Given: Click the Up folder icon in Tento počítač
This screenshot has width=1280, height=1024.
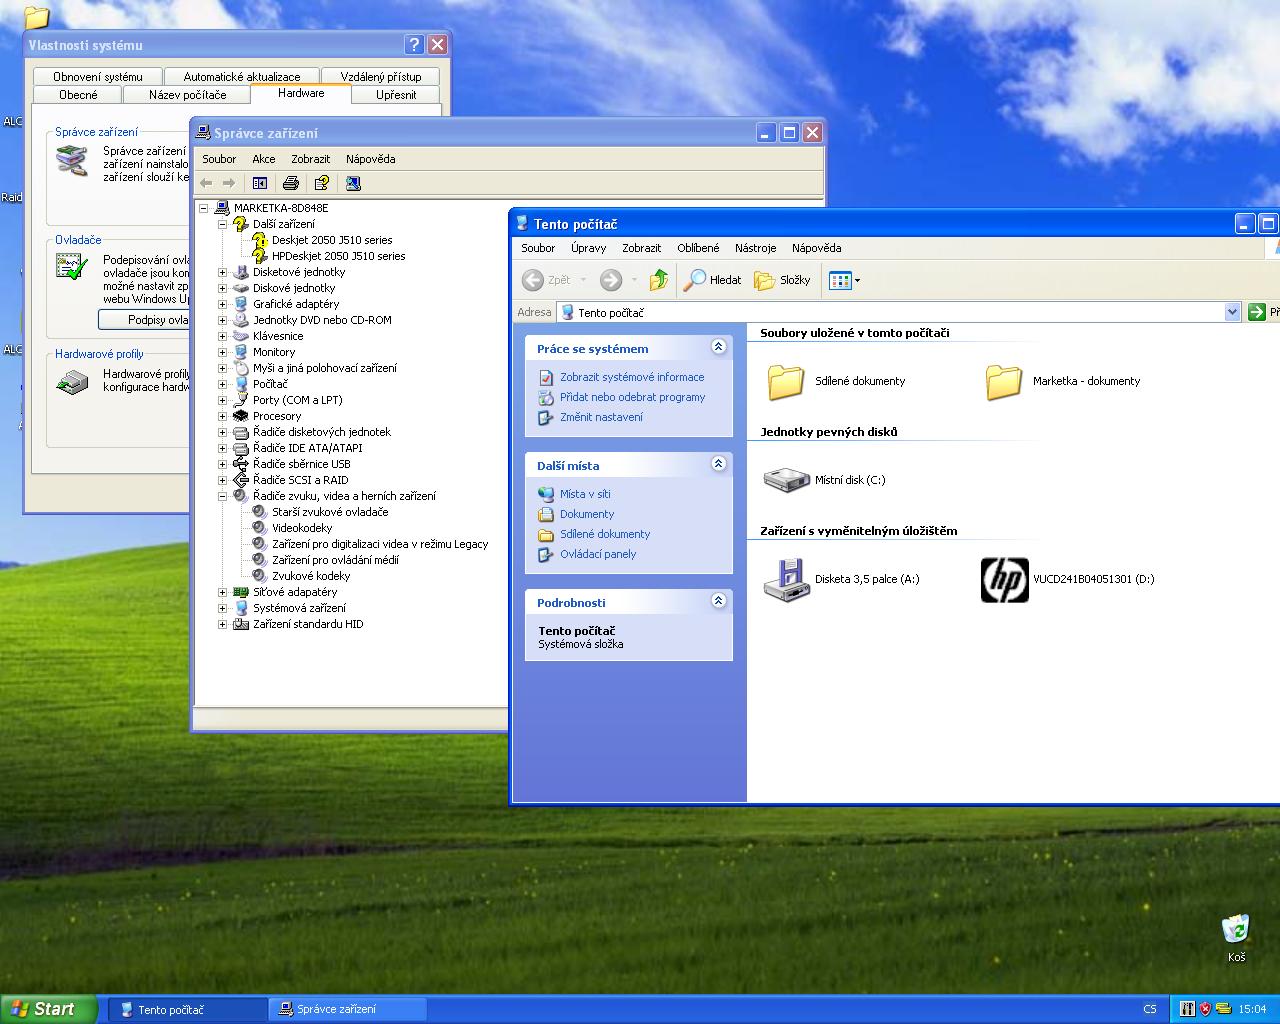Looking at the screenshot, I should coord(658,280).
